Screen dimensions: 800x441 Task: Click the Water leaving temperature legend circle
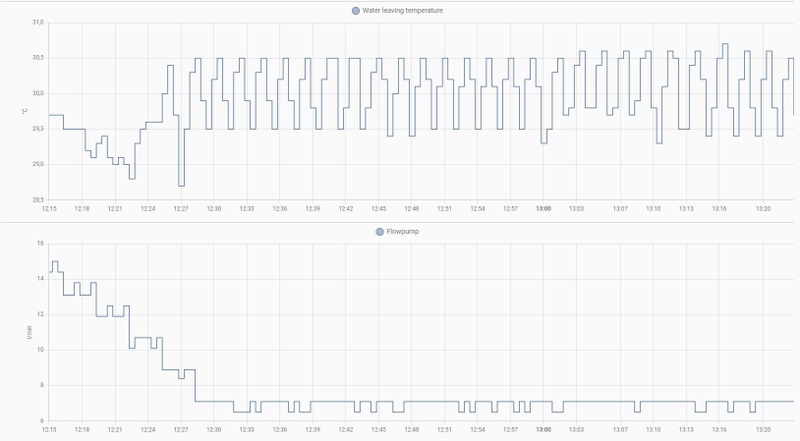[x=356, y=11]
